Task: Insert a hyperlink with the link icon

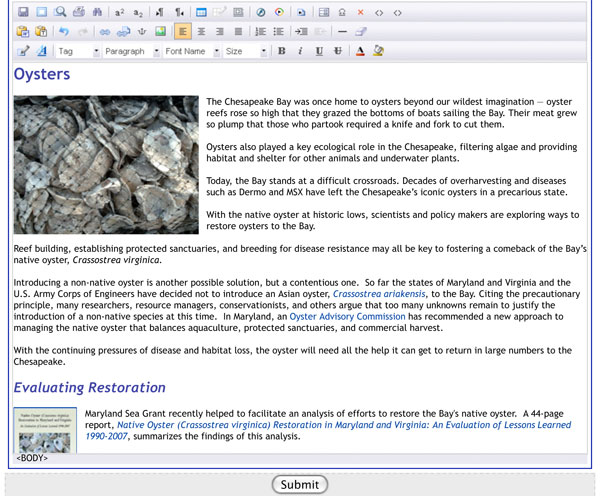Action: [105, 32]
